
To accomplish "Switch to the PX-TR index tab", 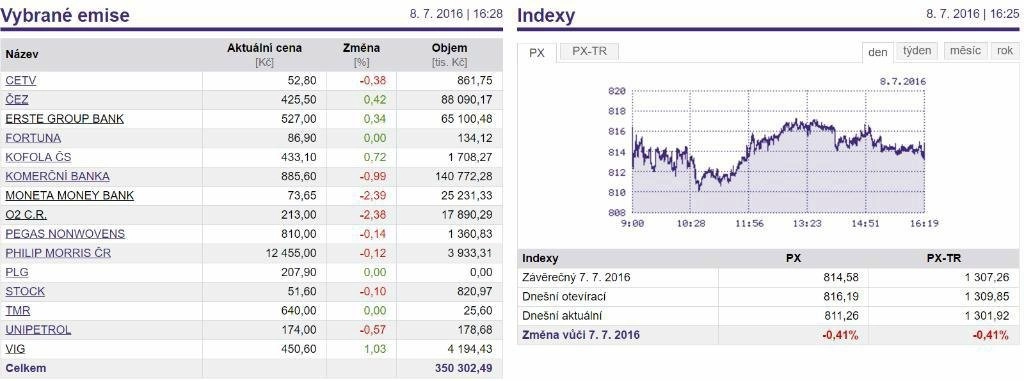I will coord(589,52).
